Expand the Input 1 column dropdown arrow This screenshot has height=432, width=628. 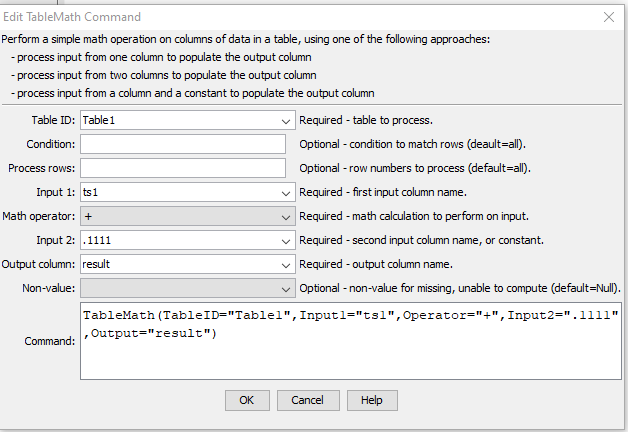286,193
